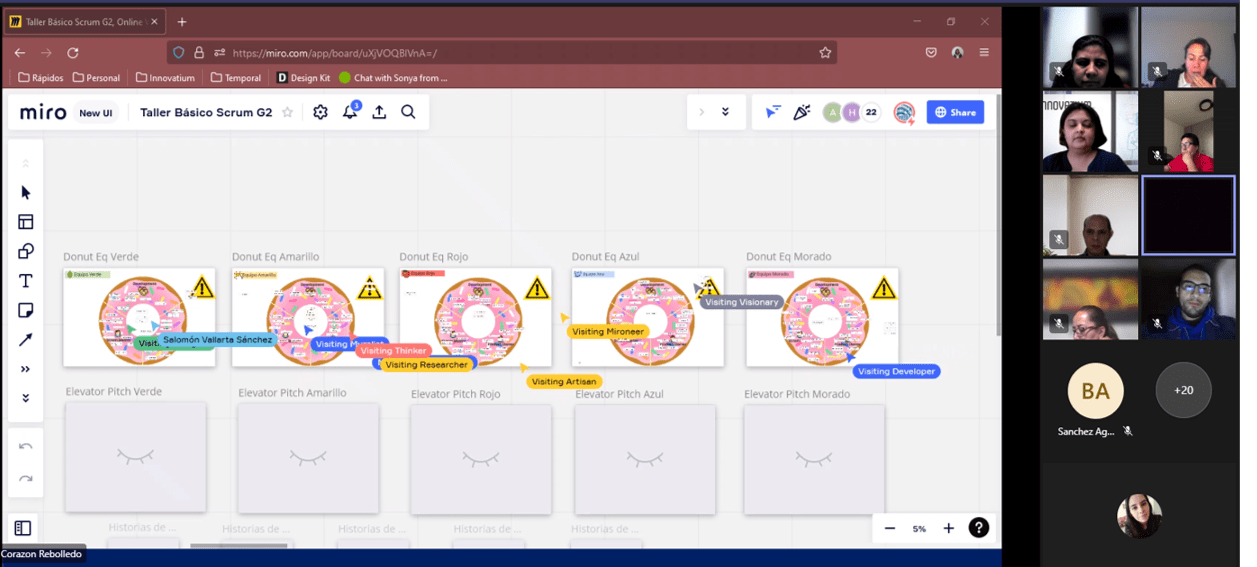Star the Taller Básico Scrum G2 board
Screen dimensions: 1257x567
(x=288, y=113)
